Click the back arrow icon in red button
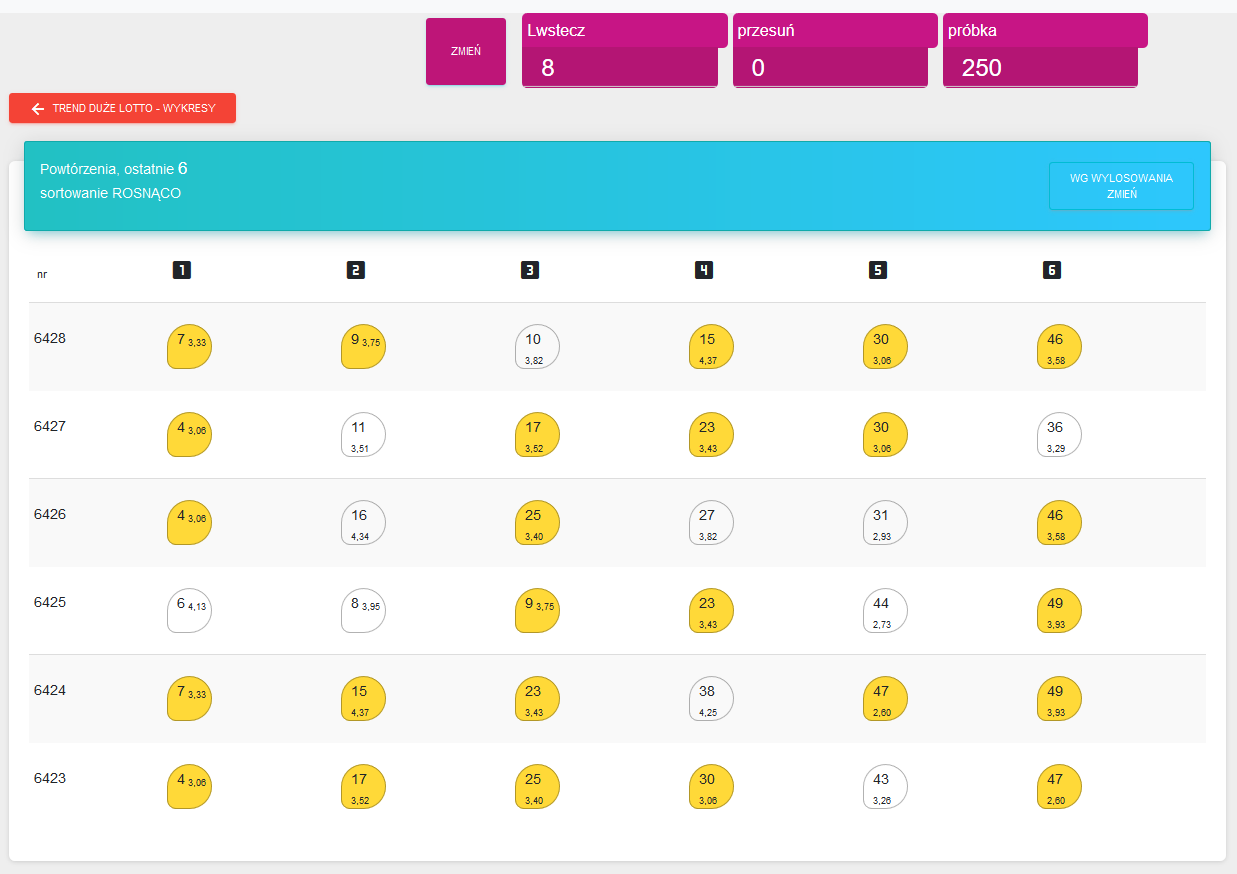 (38, 108)
